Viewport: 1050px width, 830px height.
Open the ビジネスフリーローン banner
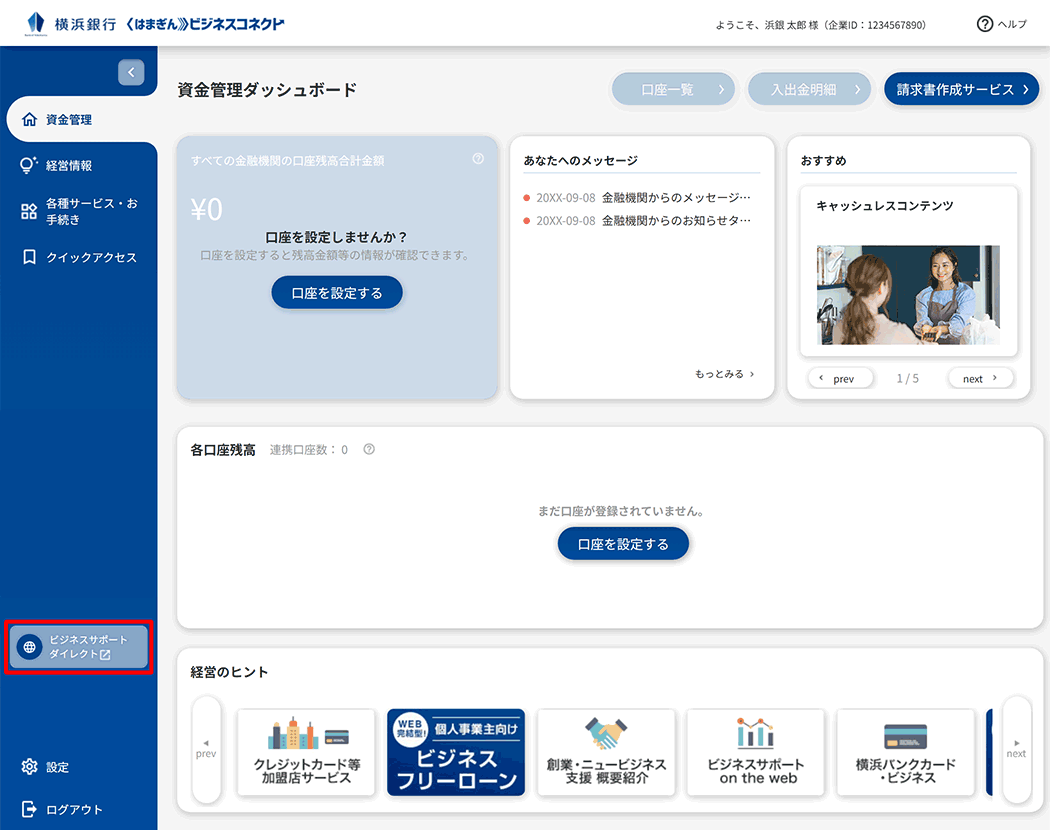(456, 753)
